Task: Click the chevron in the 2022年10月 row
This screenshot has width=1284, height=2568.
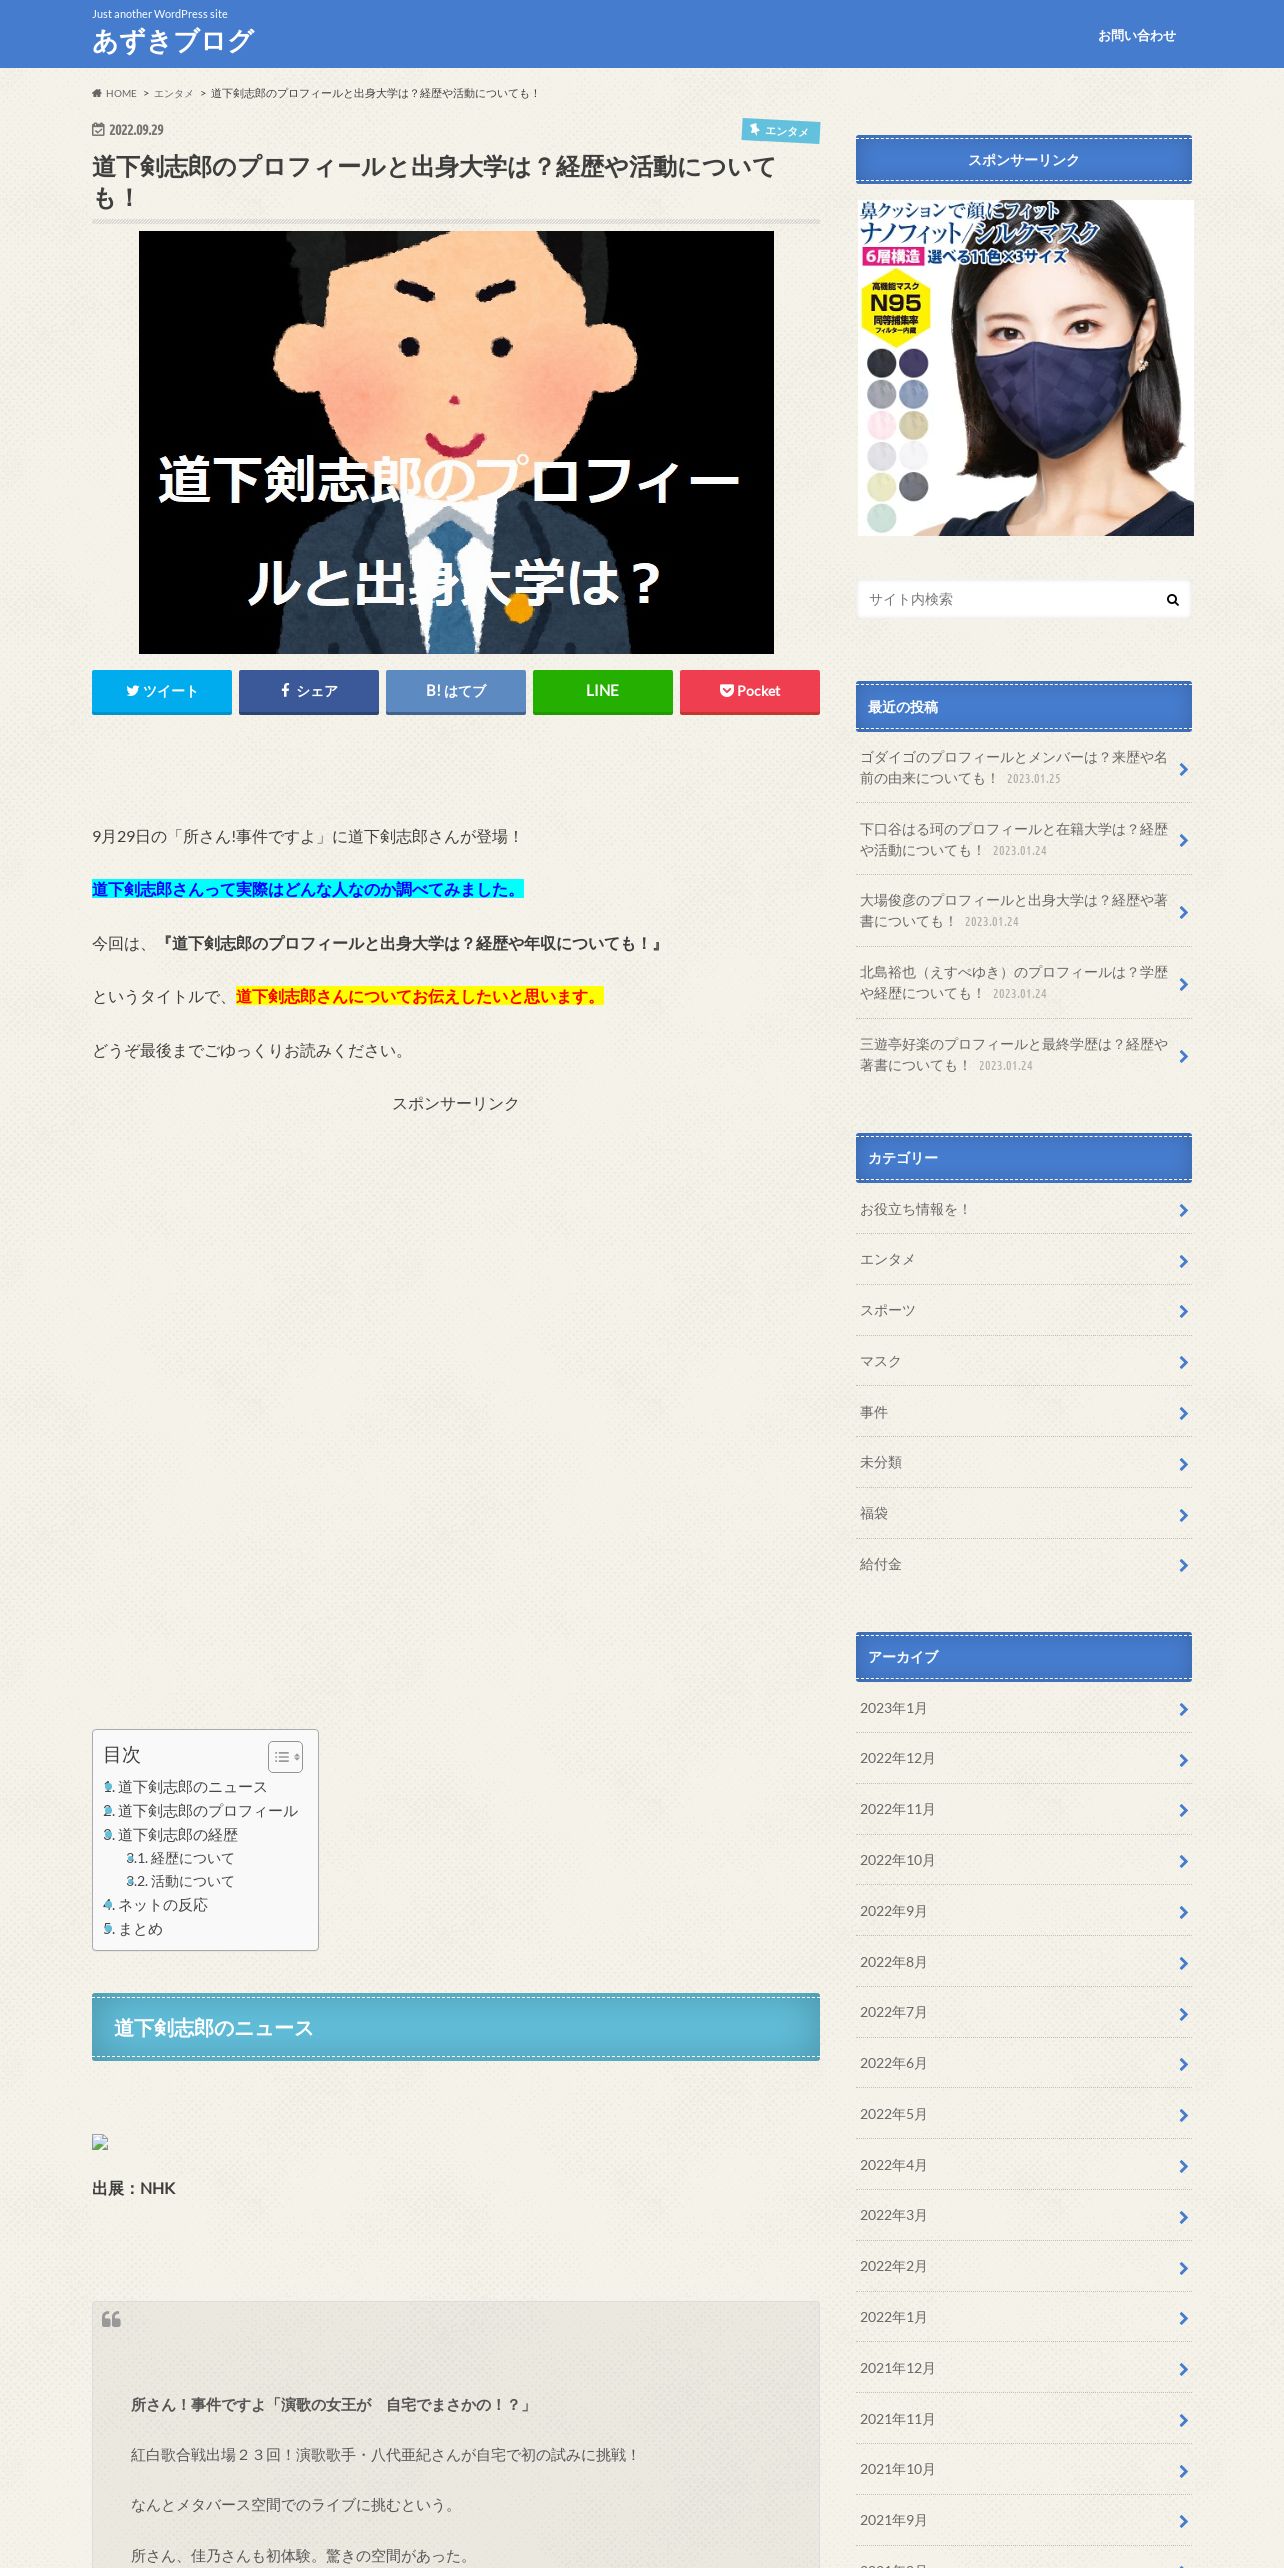Action: point(1183,1861)
